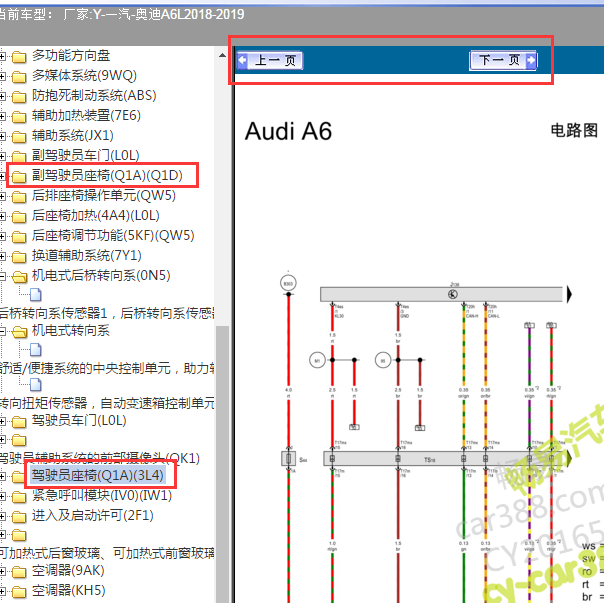Open folder icon for 后座椅调节功能(5KF)(QW5)
Viewport: 604px width, 603px height.
[19, 237]
